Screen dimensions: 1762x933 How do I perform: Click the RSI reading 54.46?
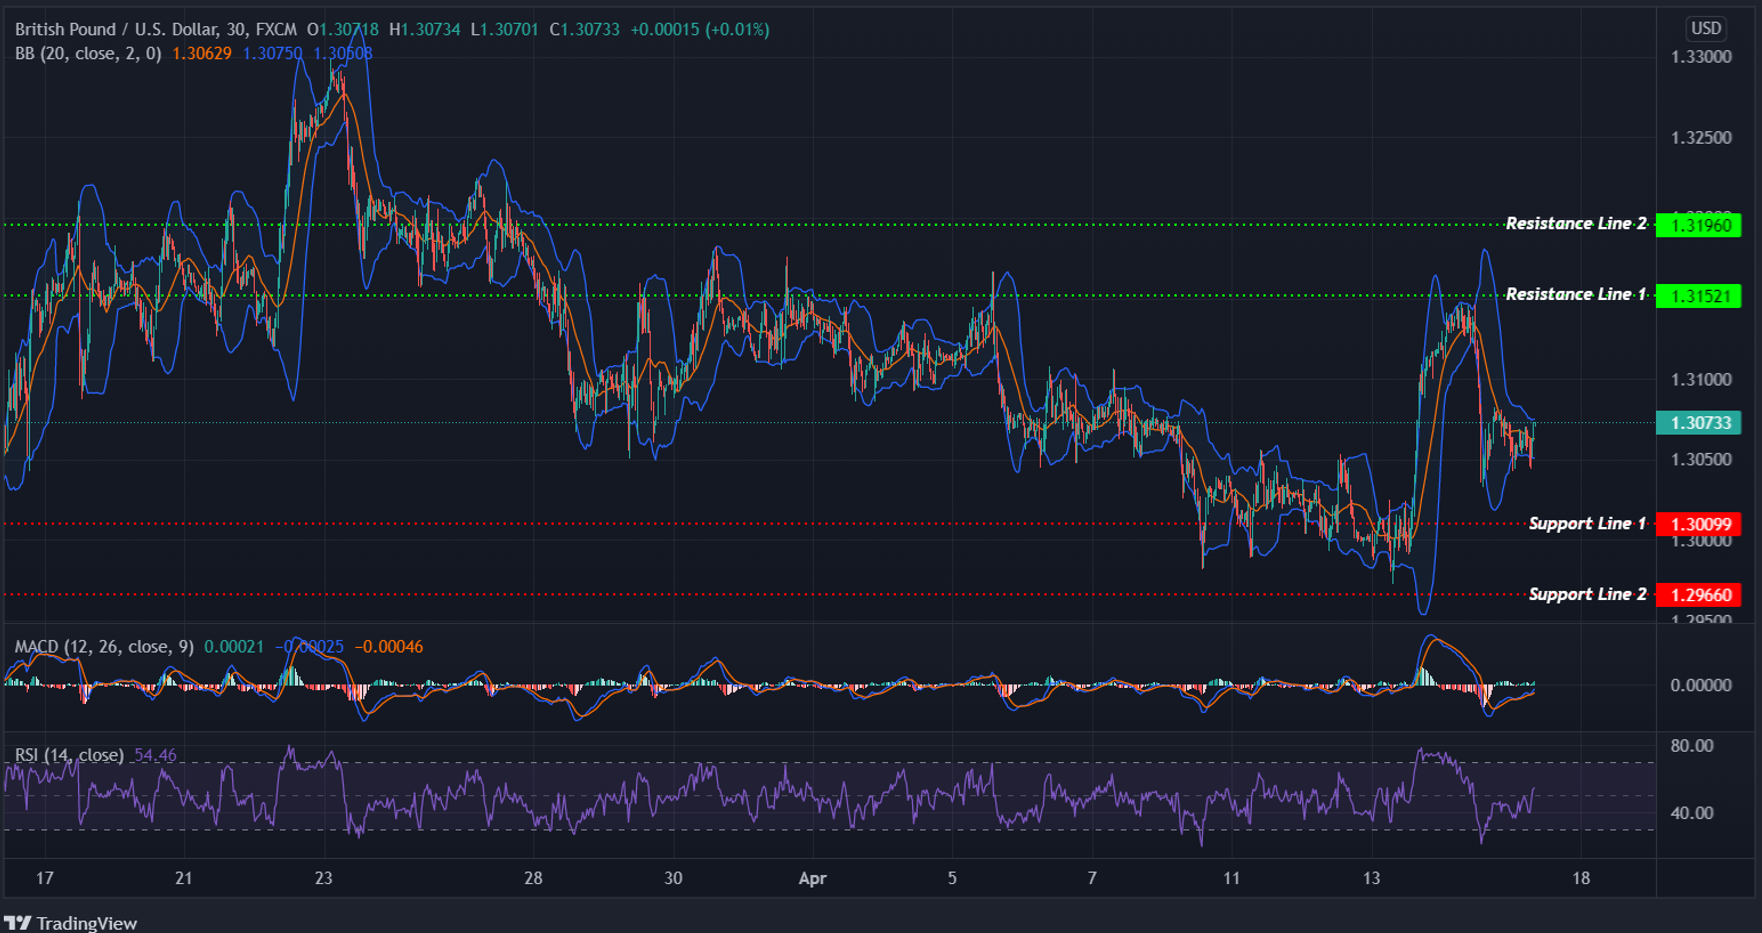(156, 755)
